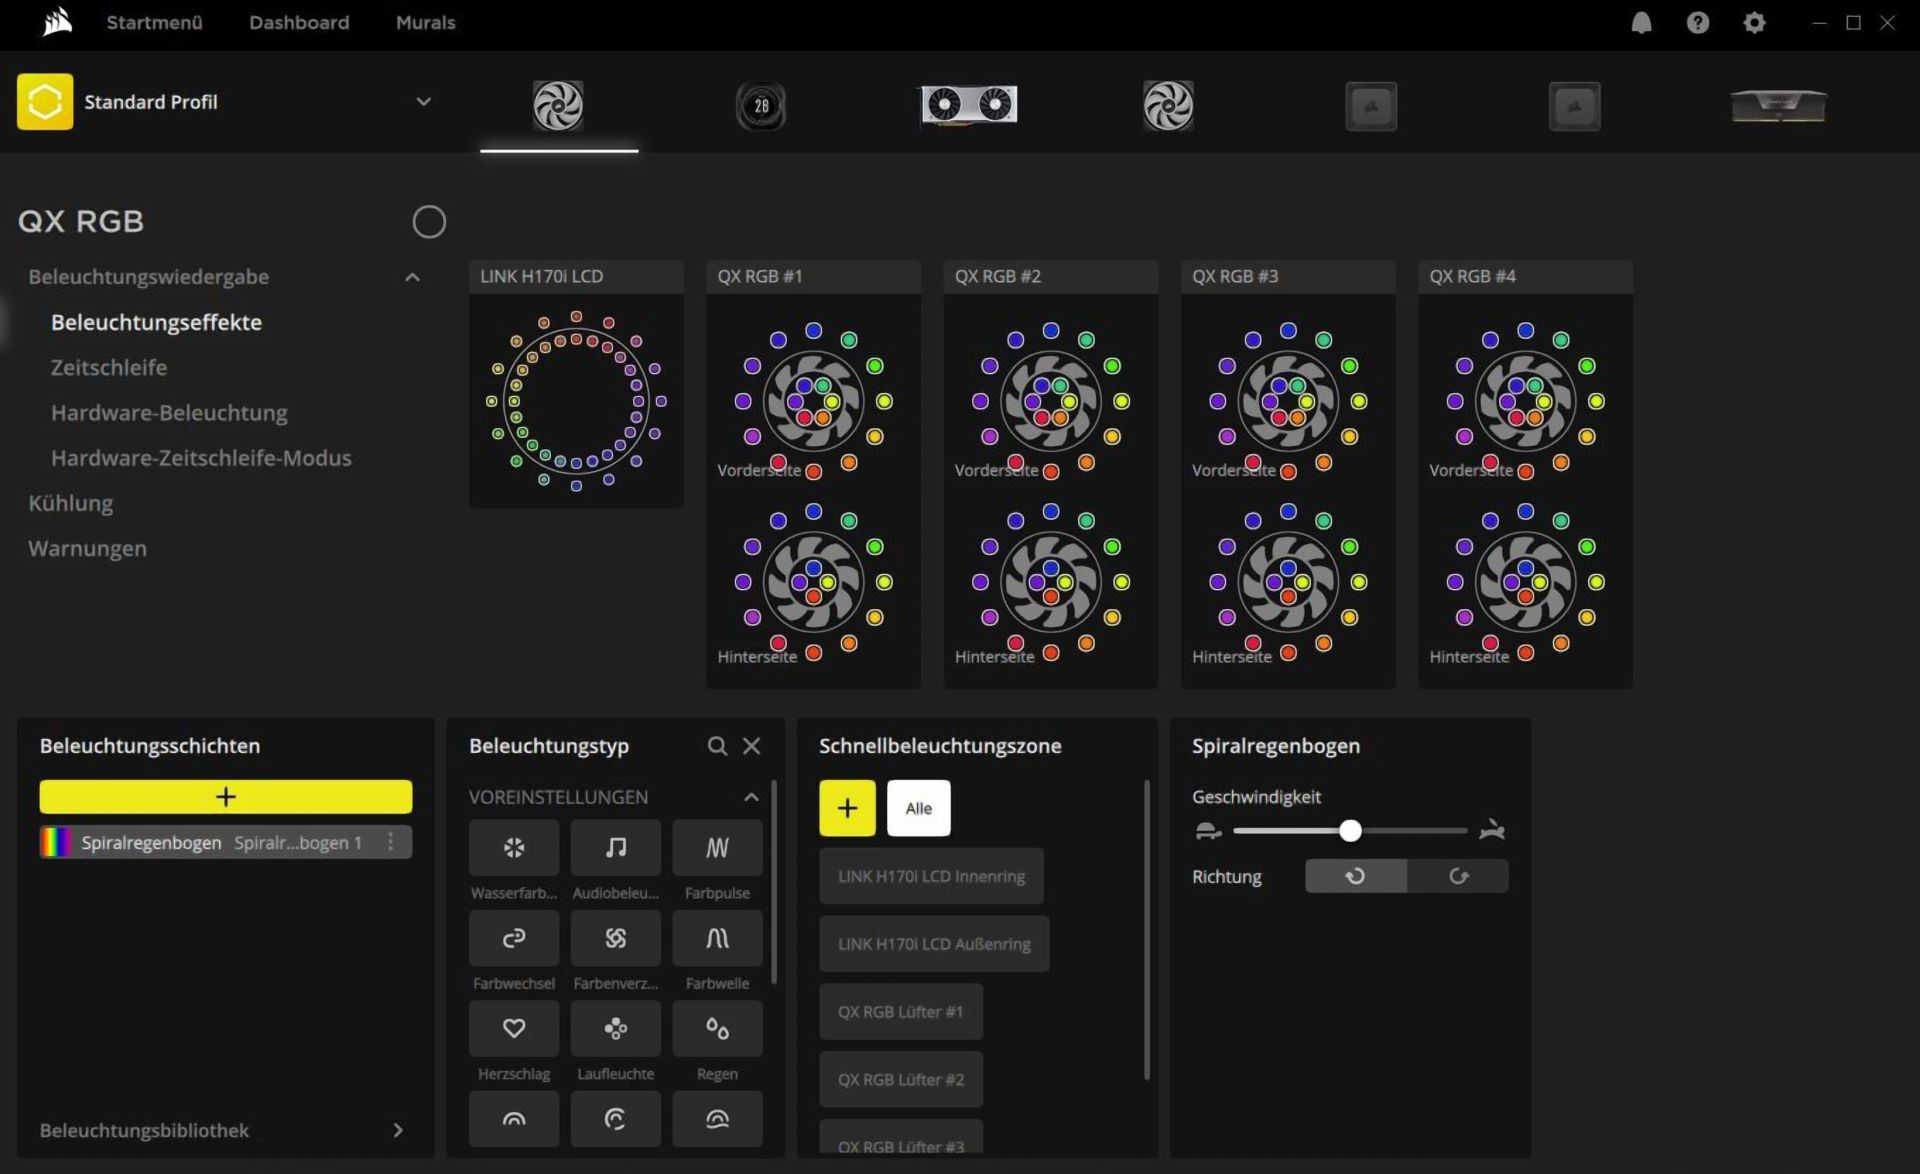Select the second dark Corsair device tile
This screenshot has height=1174, width=1920.
click(1574, 106)
